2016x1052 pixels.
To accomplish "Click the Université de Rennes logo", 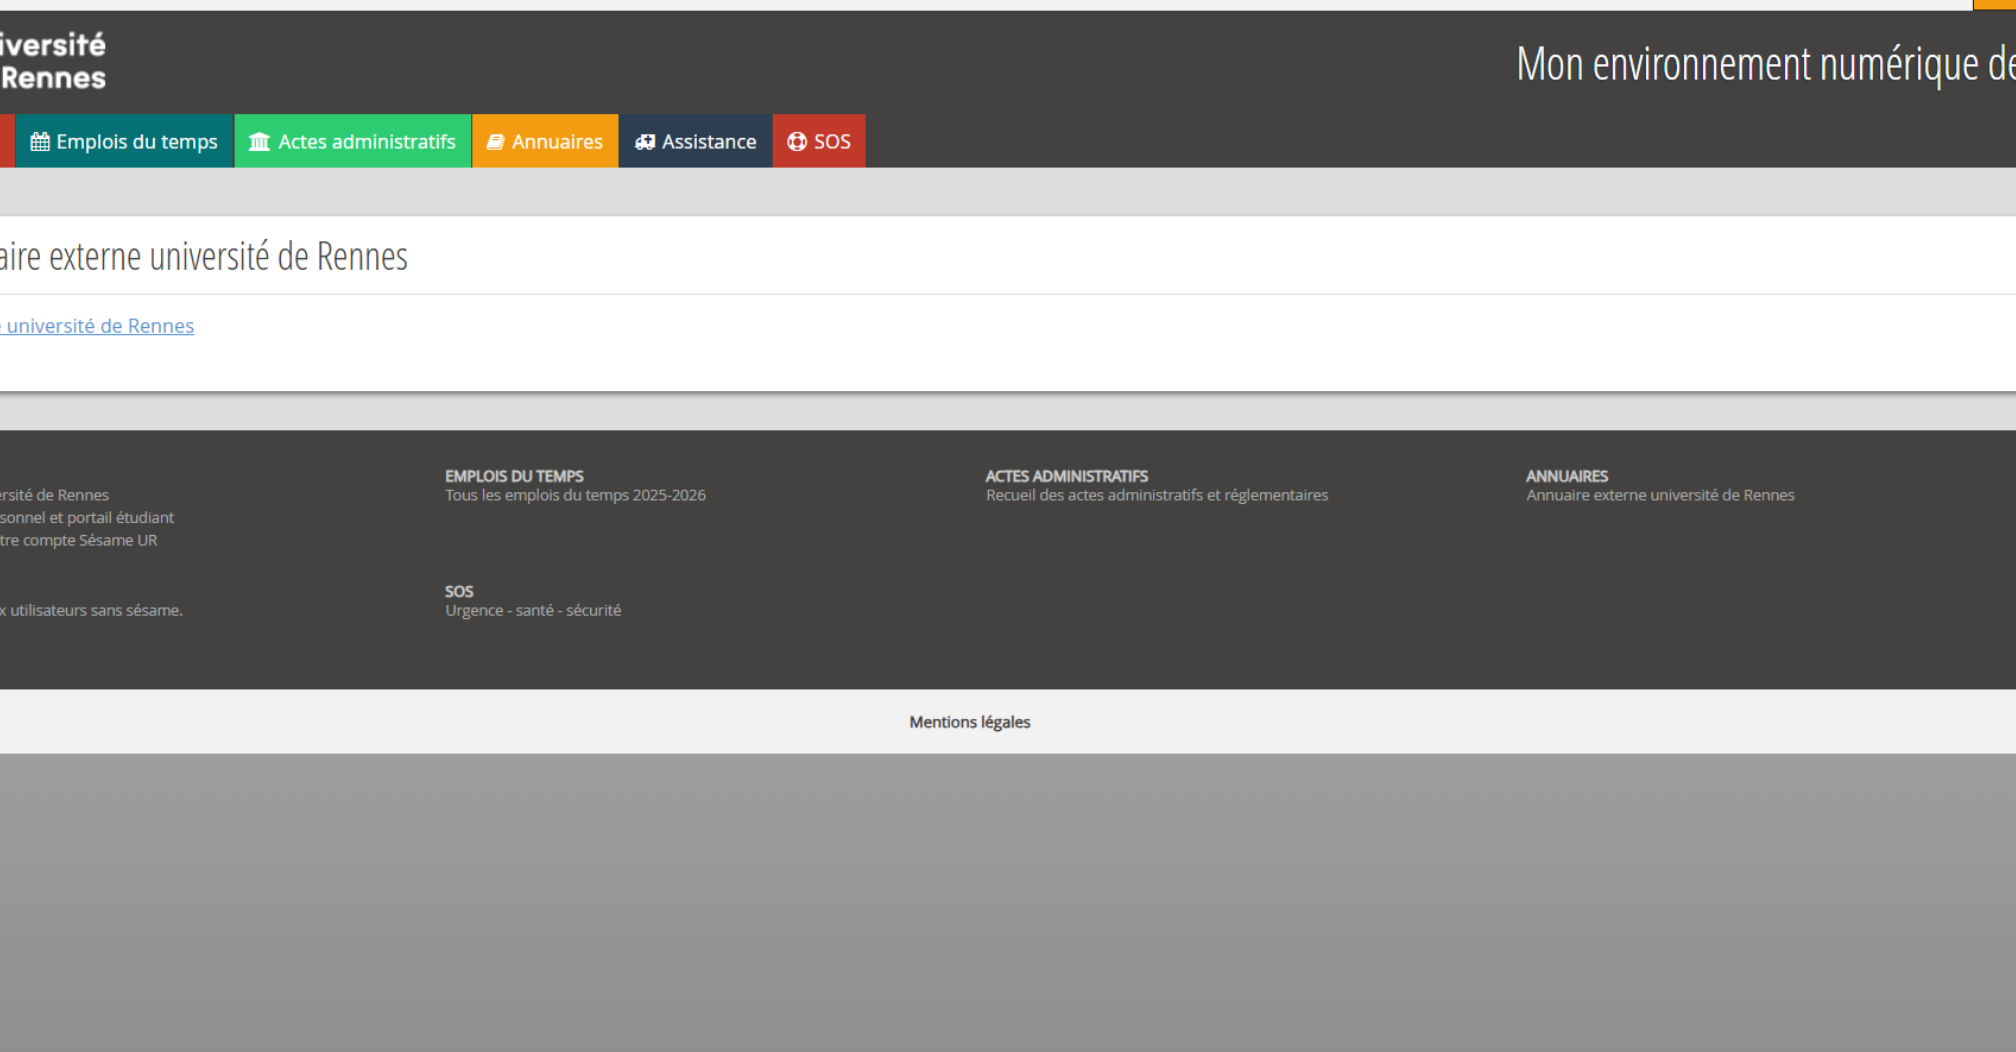I will pos(52,61).
